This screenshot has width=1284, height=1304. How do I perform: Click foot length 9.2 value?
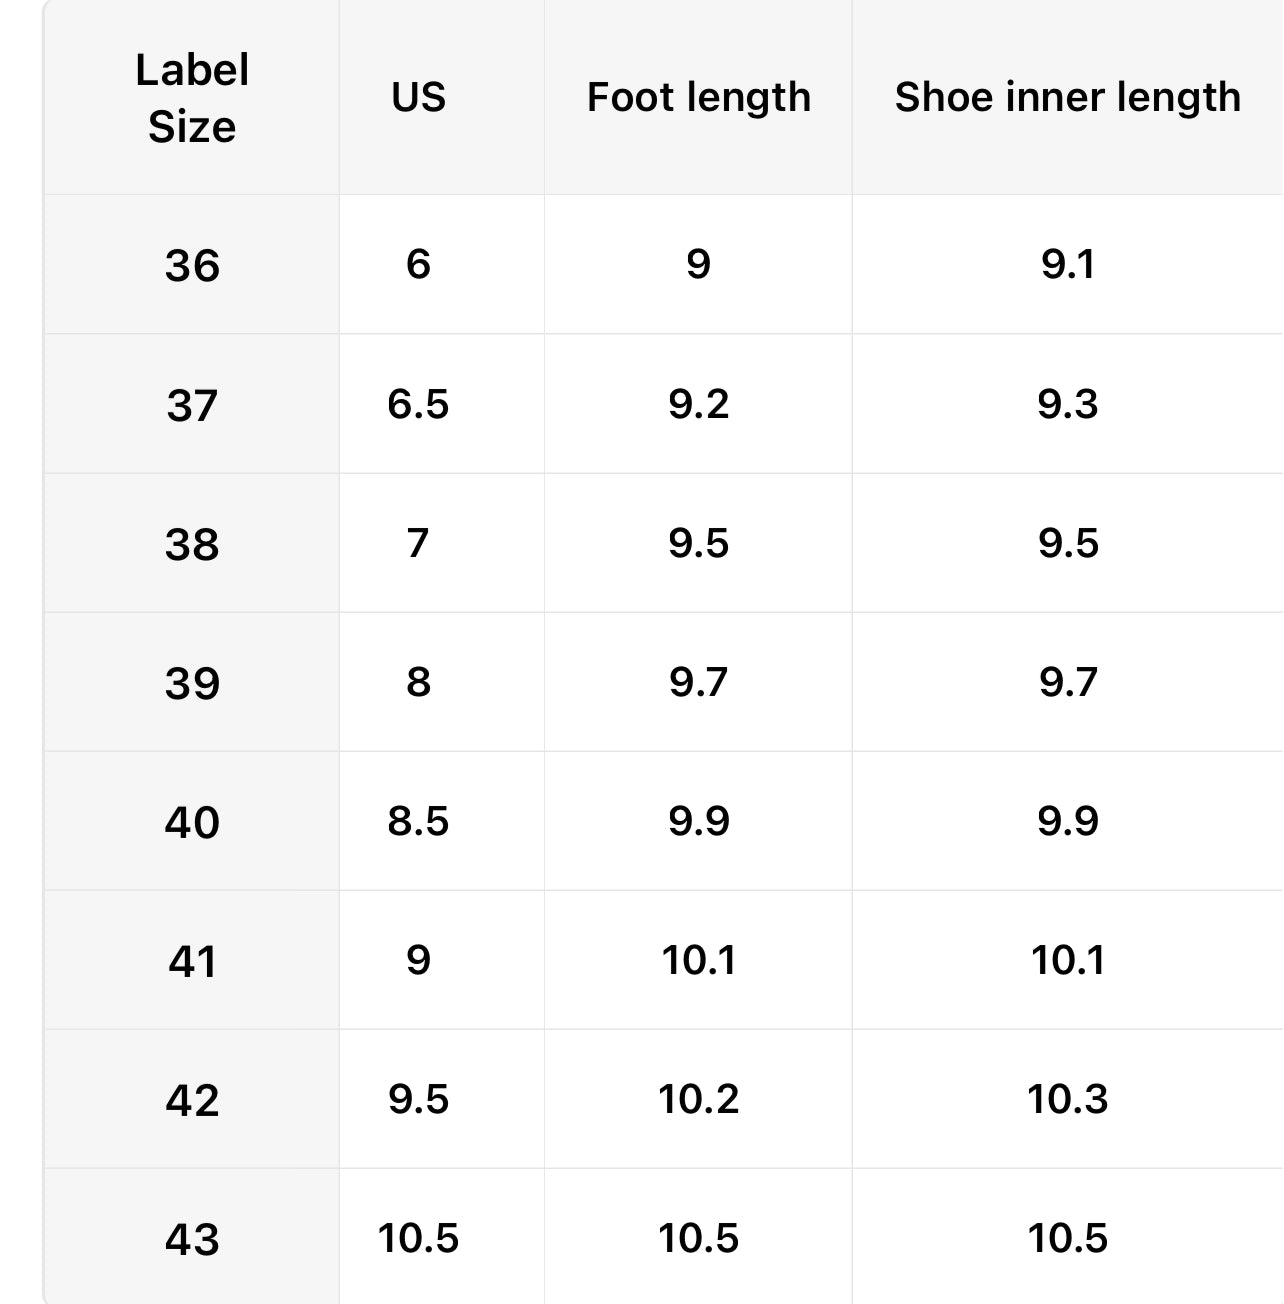pyautogui.click(x=698, y=404)
